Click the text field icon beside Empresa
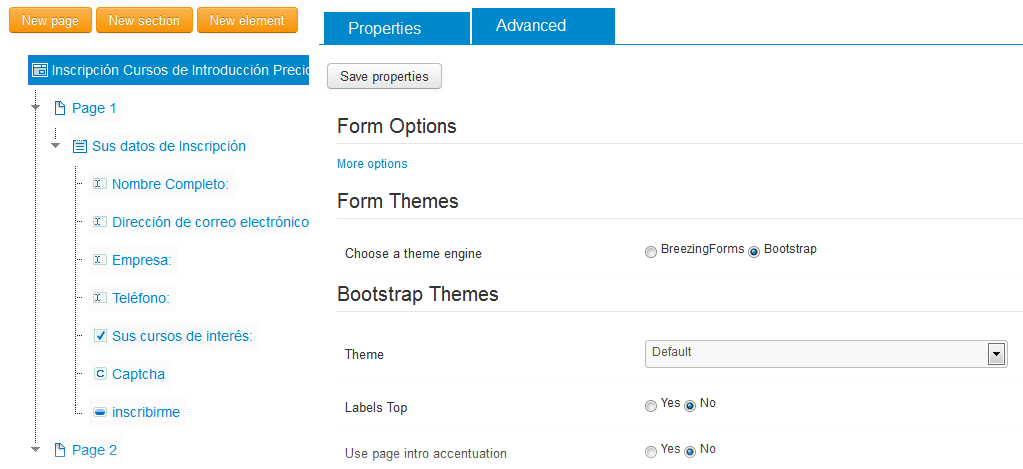 [99, 260]
